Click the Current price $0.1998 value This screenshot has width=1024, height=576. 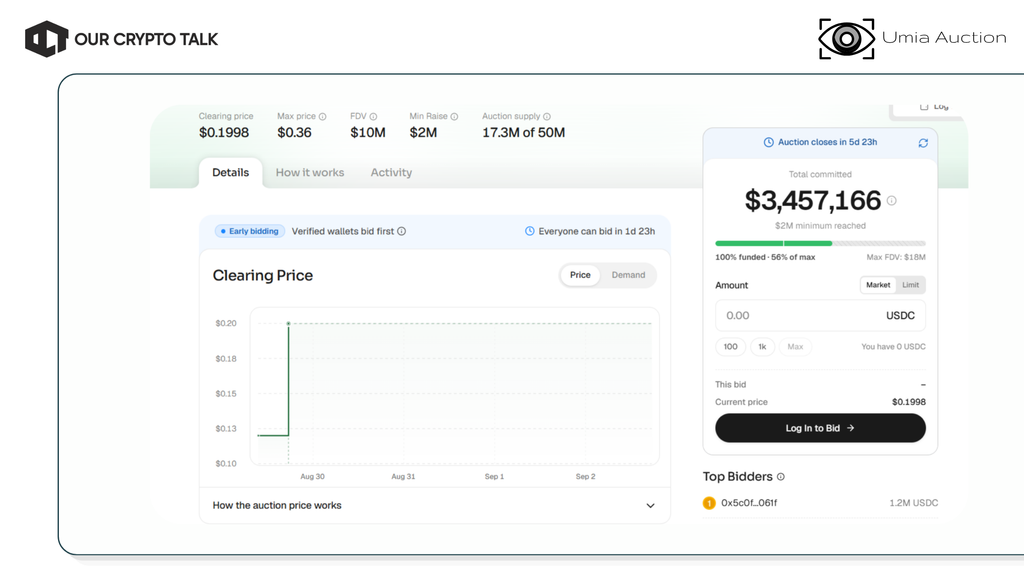908,402
